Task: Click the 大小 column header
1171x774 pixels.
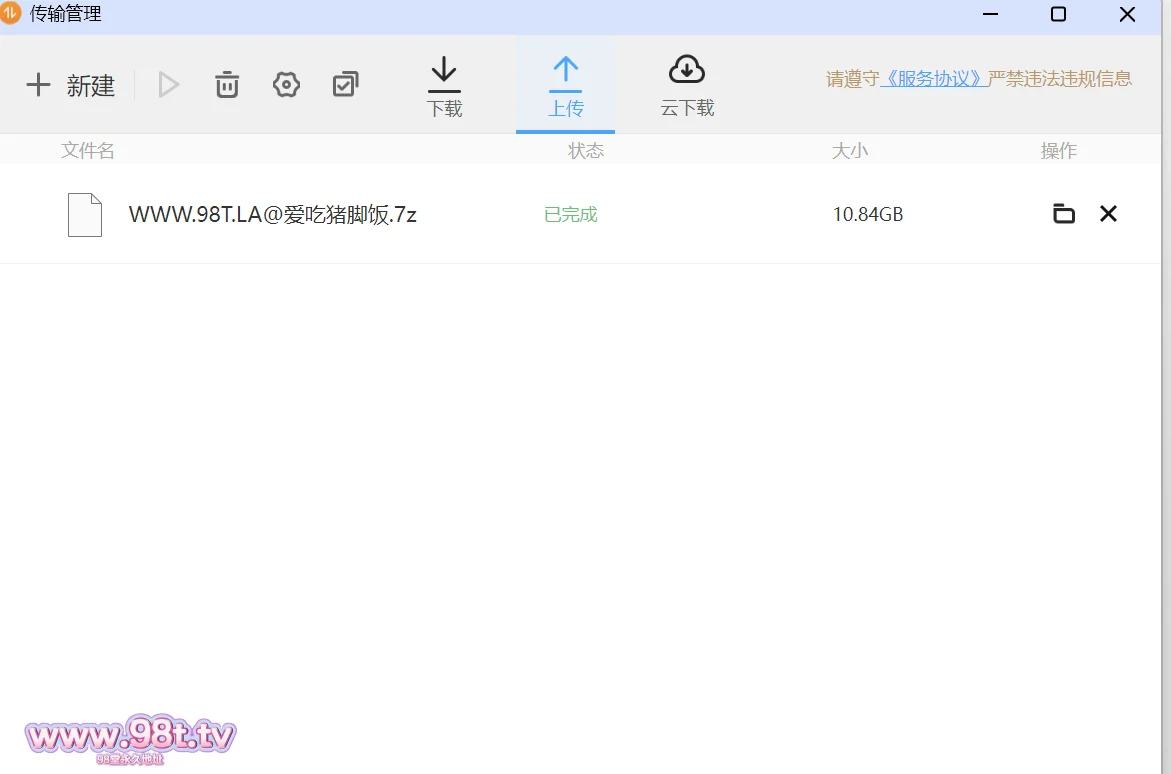Action: (x=850, y=151)
